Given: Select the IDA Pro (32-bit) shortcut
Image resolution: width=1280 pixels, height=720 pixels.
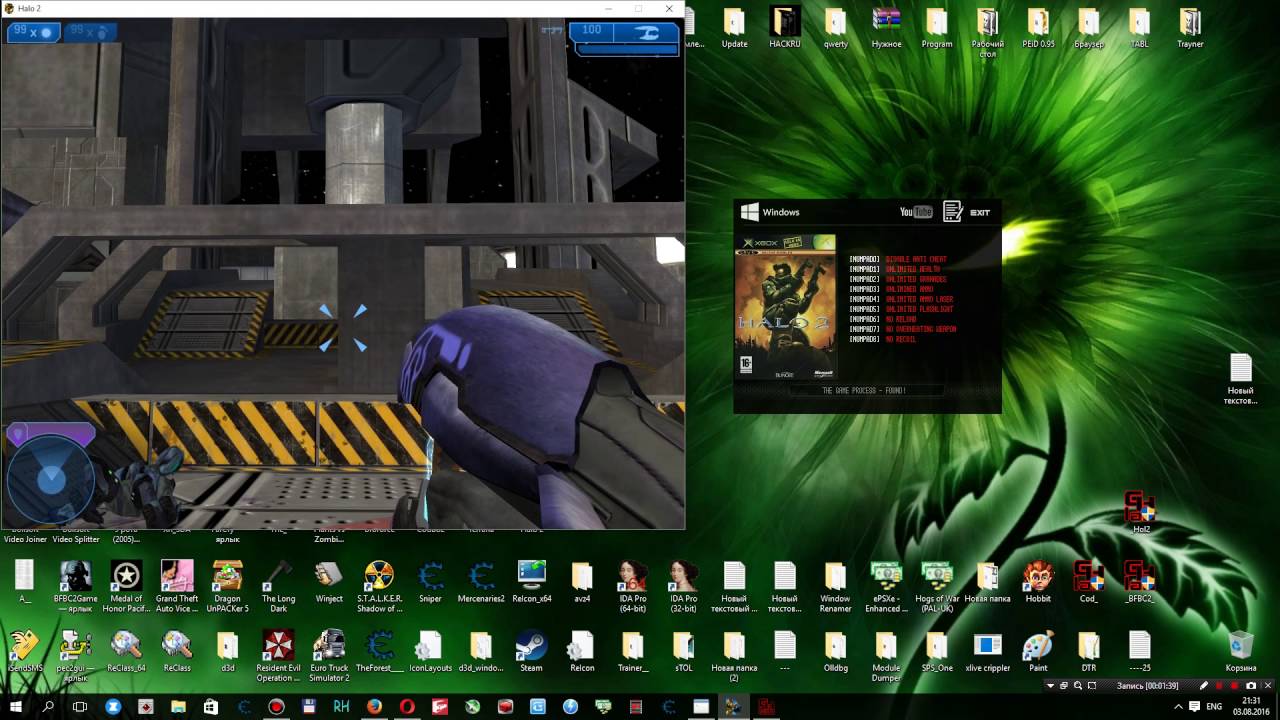Looking at the screenshot, I should point(684,586).
